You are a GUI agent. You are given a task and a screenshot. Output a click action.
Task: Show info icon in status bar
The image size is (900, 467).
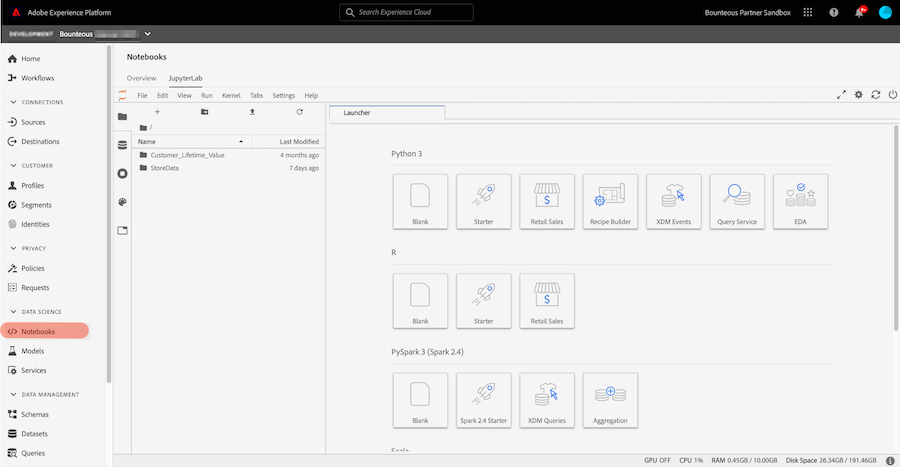[x=890, y=460]
